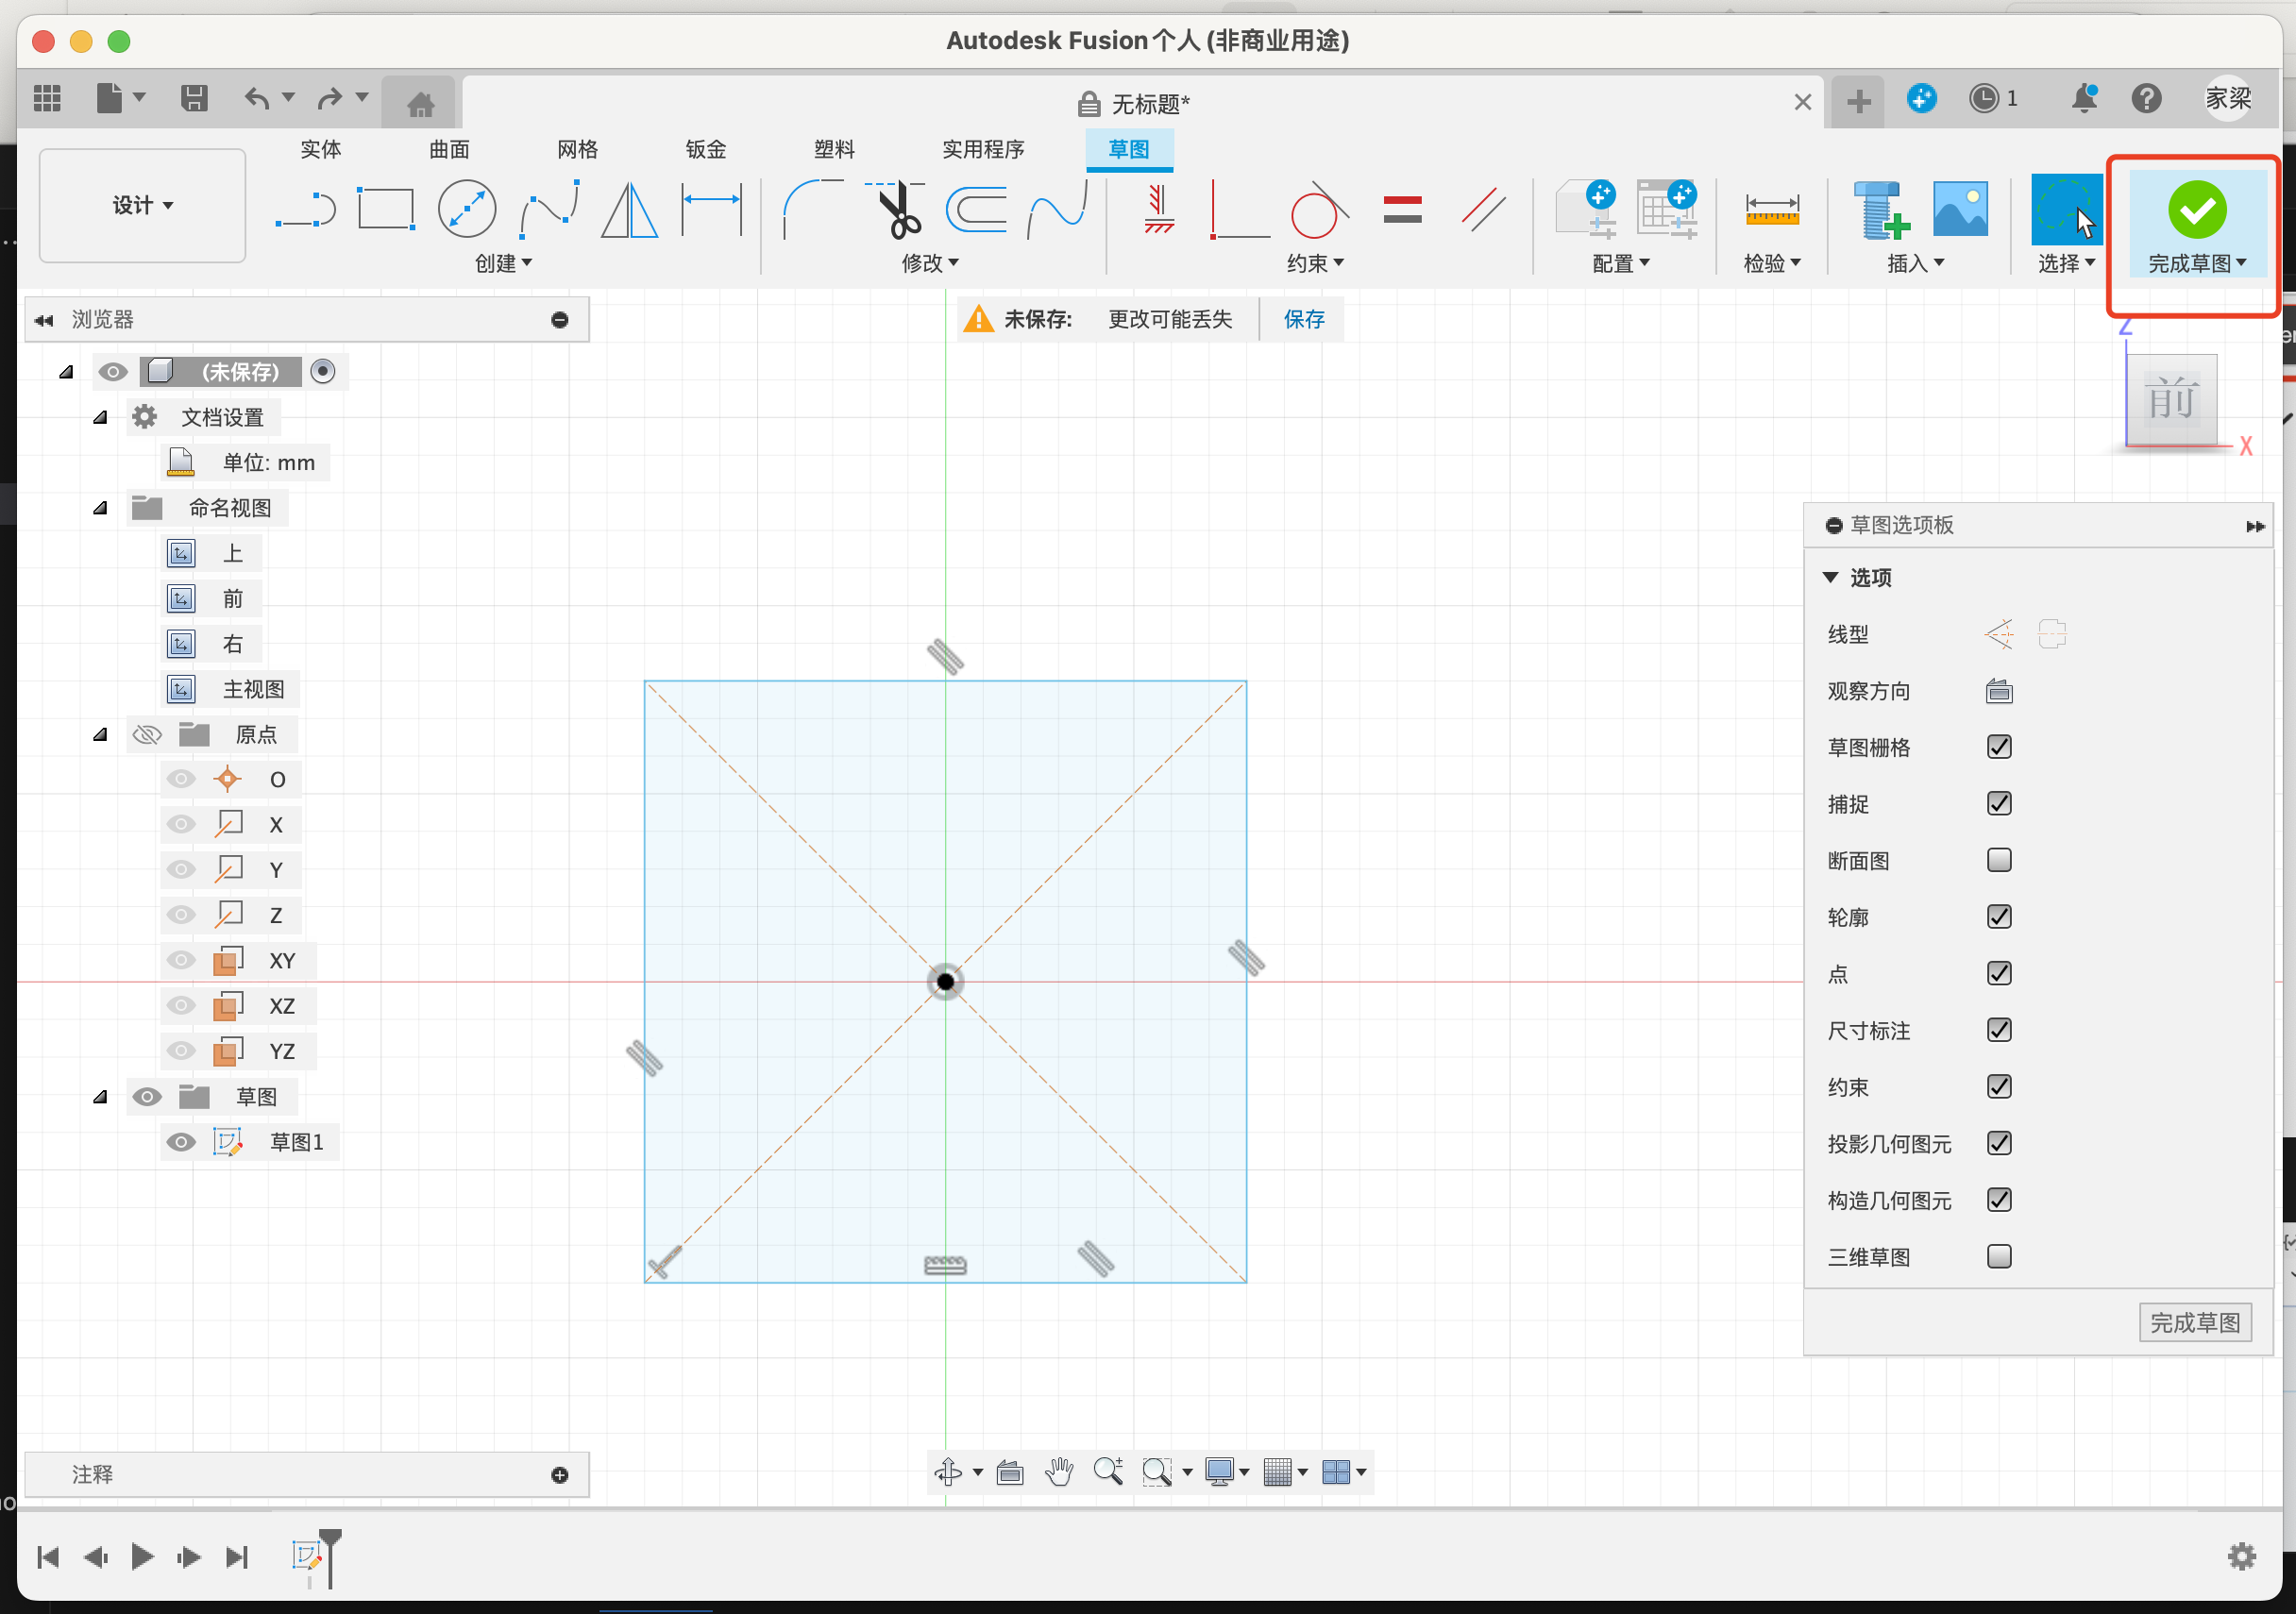Image resolution: width=2296 pixels, height=1614 pixels.
Task: Click the Save disk icon
Action: 194,98
